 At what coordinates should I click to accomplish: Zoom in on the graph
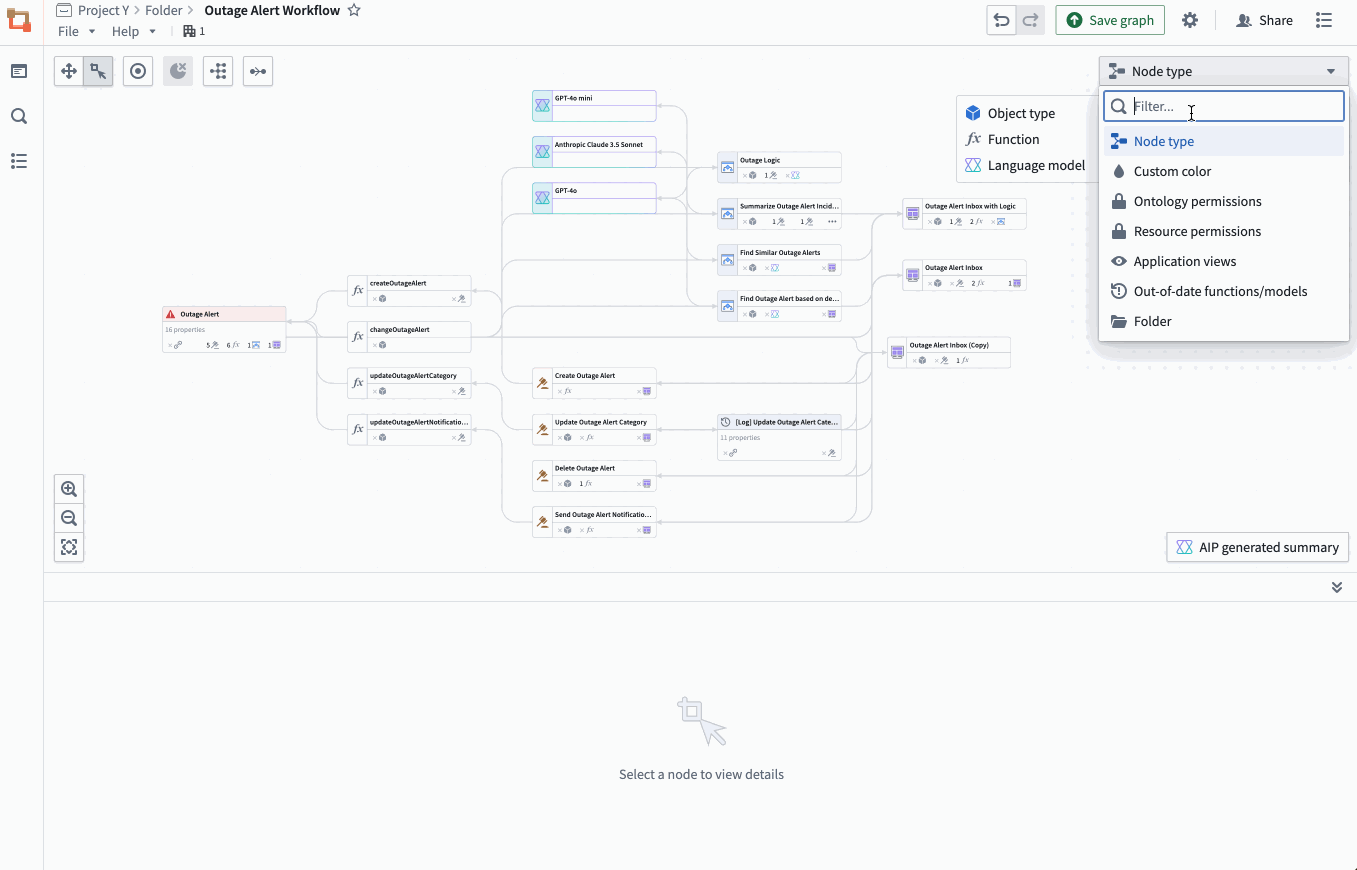(x=69, y=489)
